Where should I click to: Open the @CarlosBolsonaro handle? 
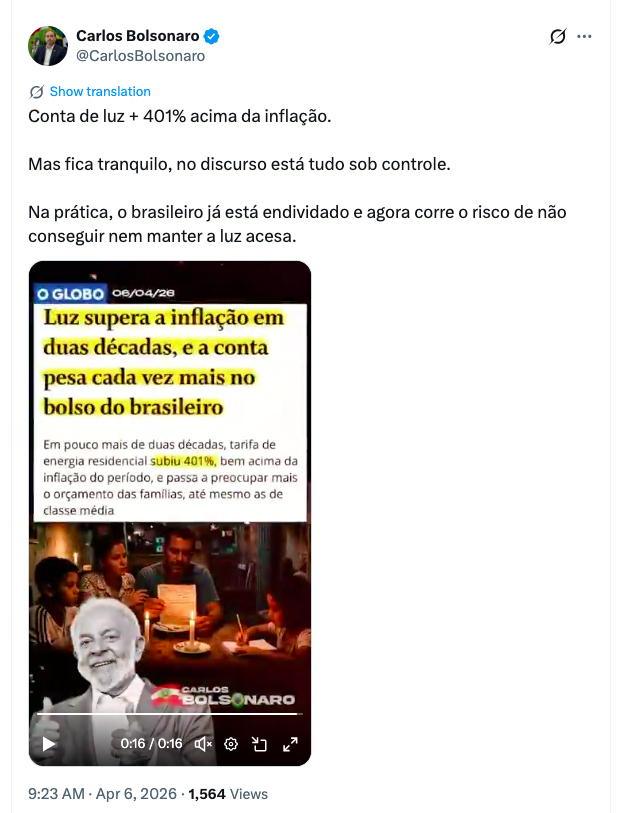coord(141,56)
